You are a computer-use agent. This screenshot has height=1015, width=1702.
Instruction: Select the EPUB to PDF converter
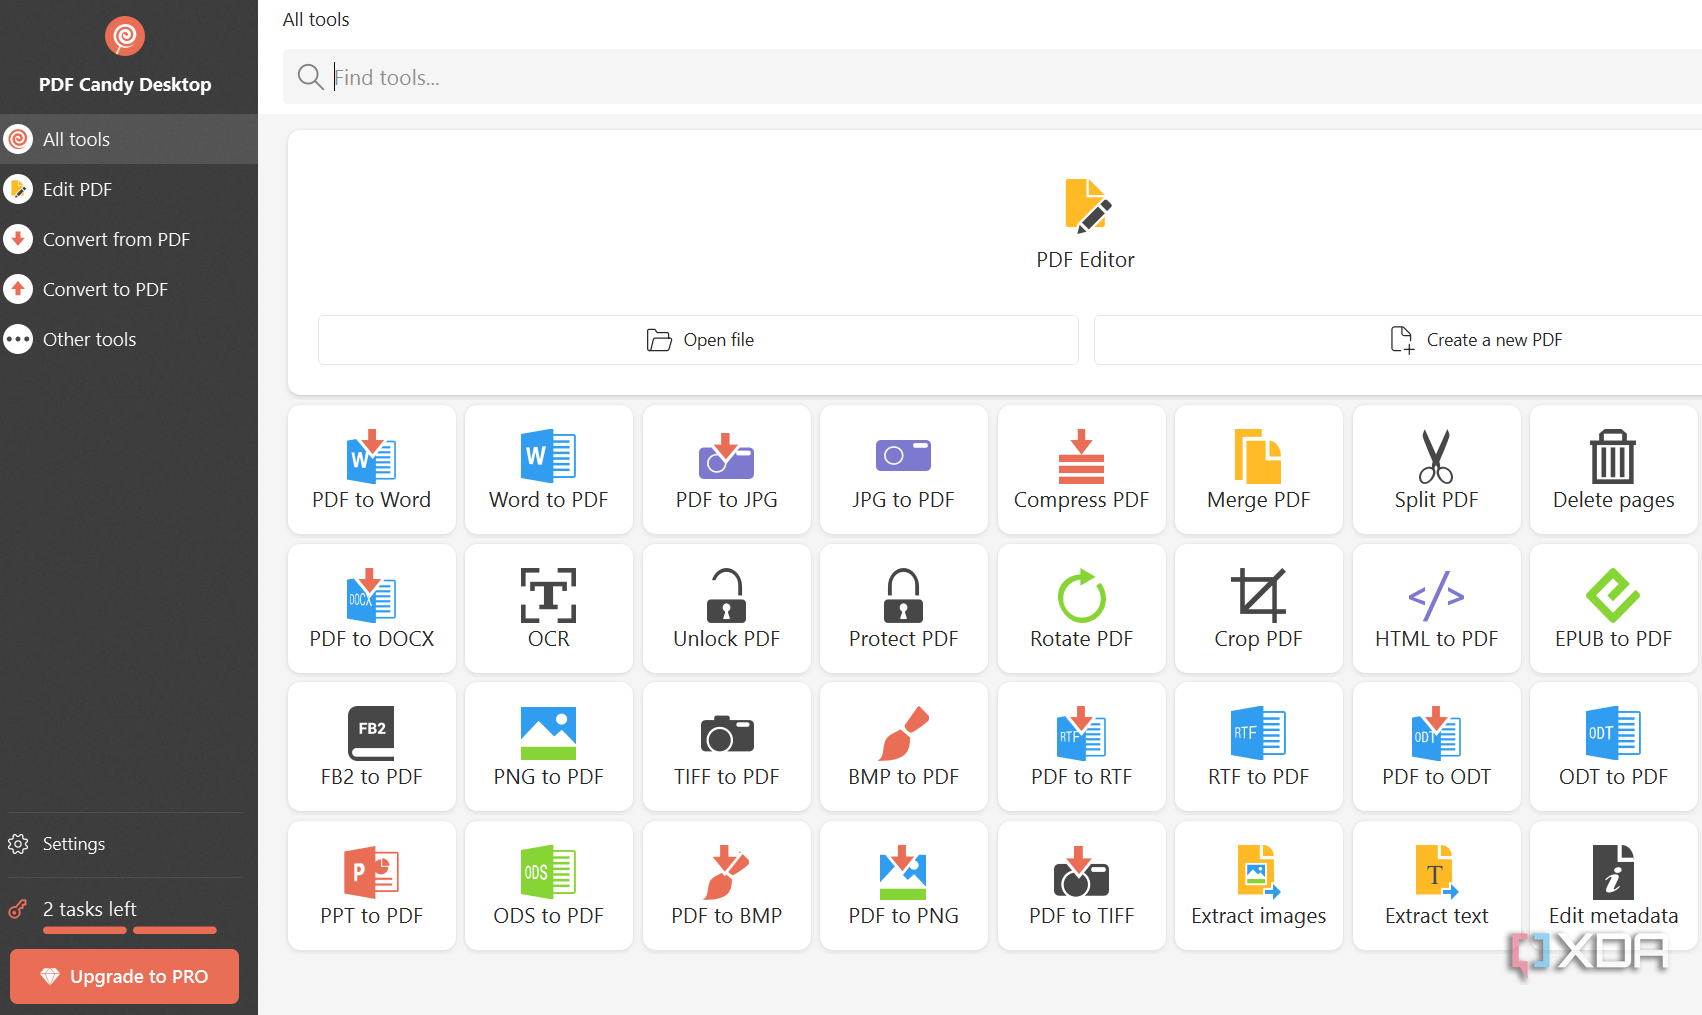coord(1613,608)
